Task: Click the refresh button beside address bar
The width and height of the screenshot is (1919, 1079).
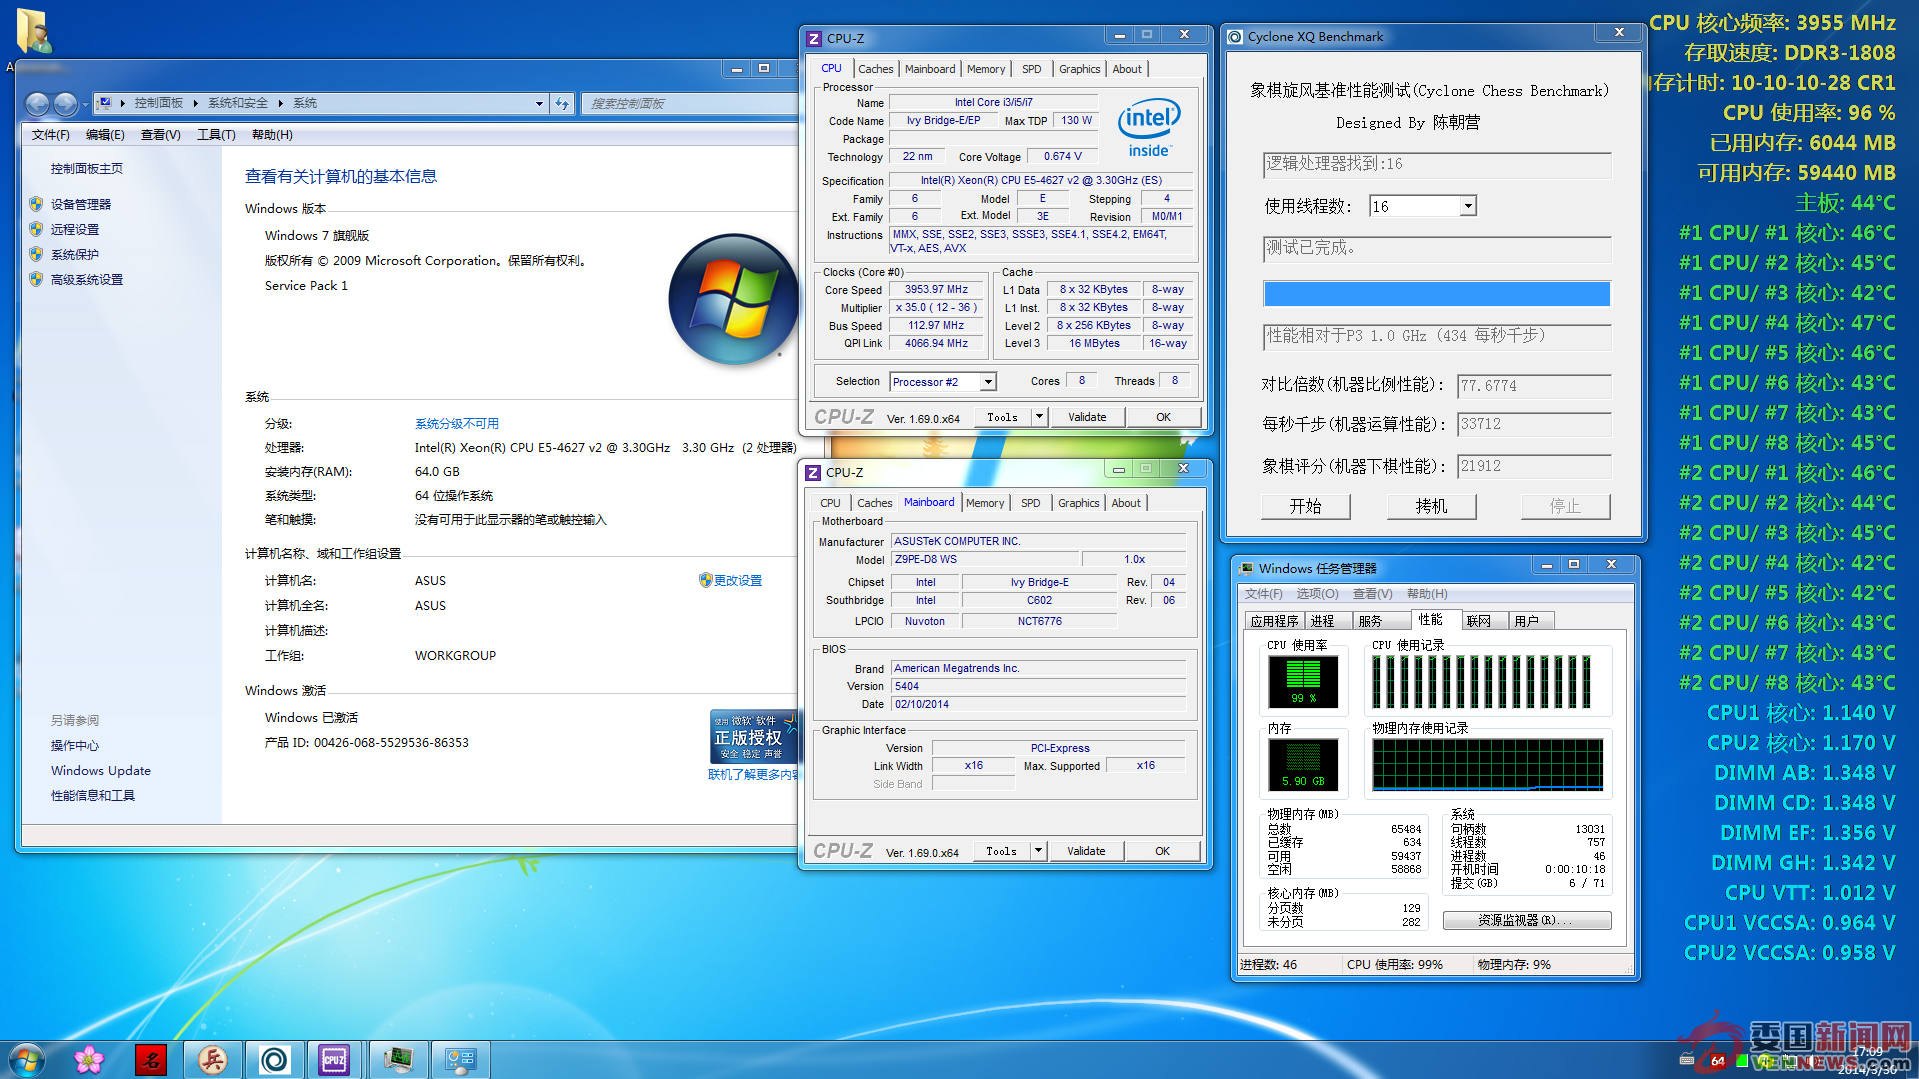Action: pos(562,103)
